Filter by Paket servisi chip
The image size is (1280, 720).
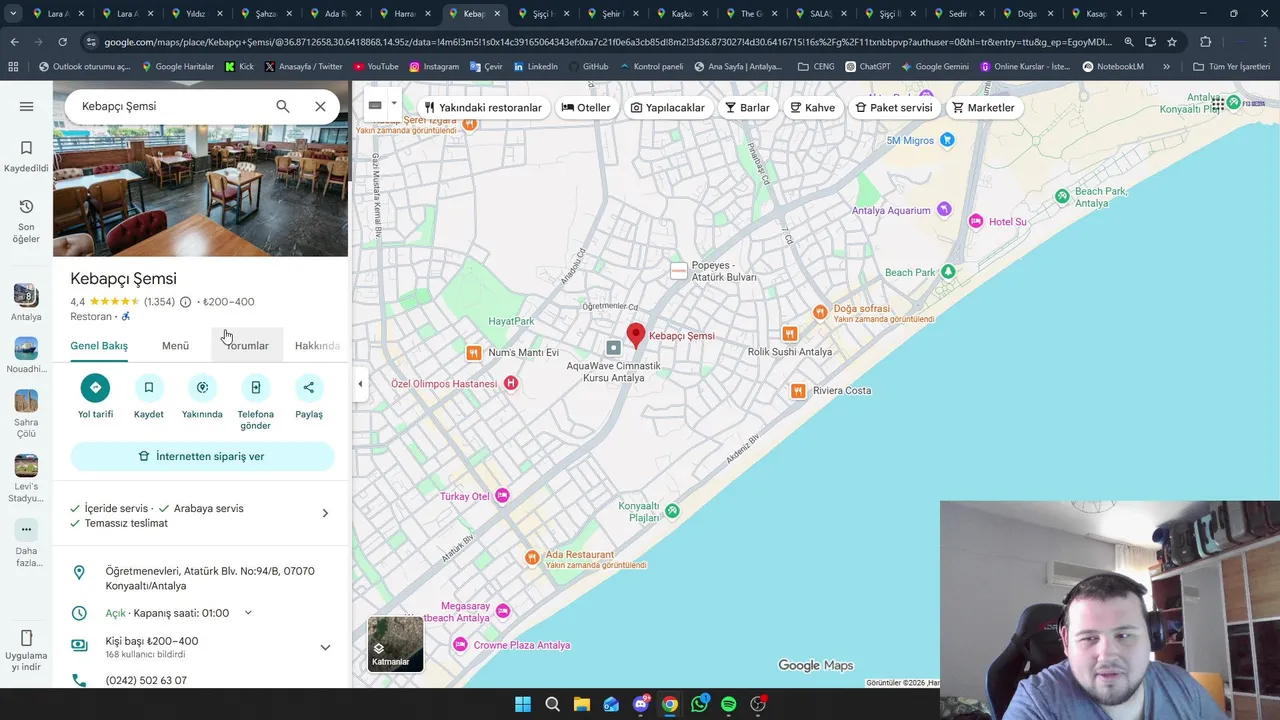click(894, 107)
